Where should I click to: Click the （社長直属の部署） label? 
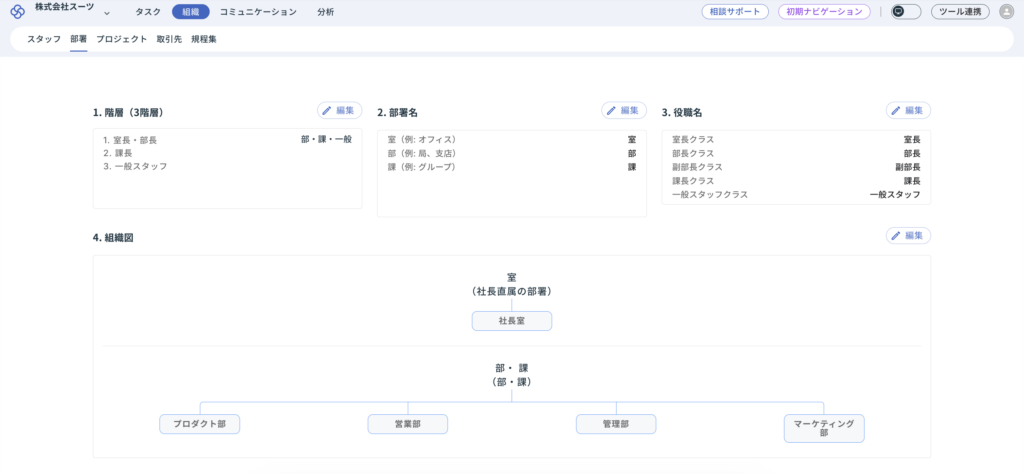tap(512, 292)
